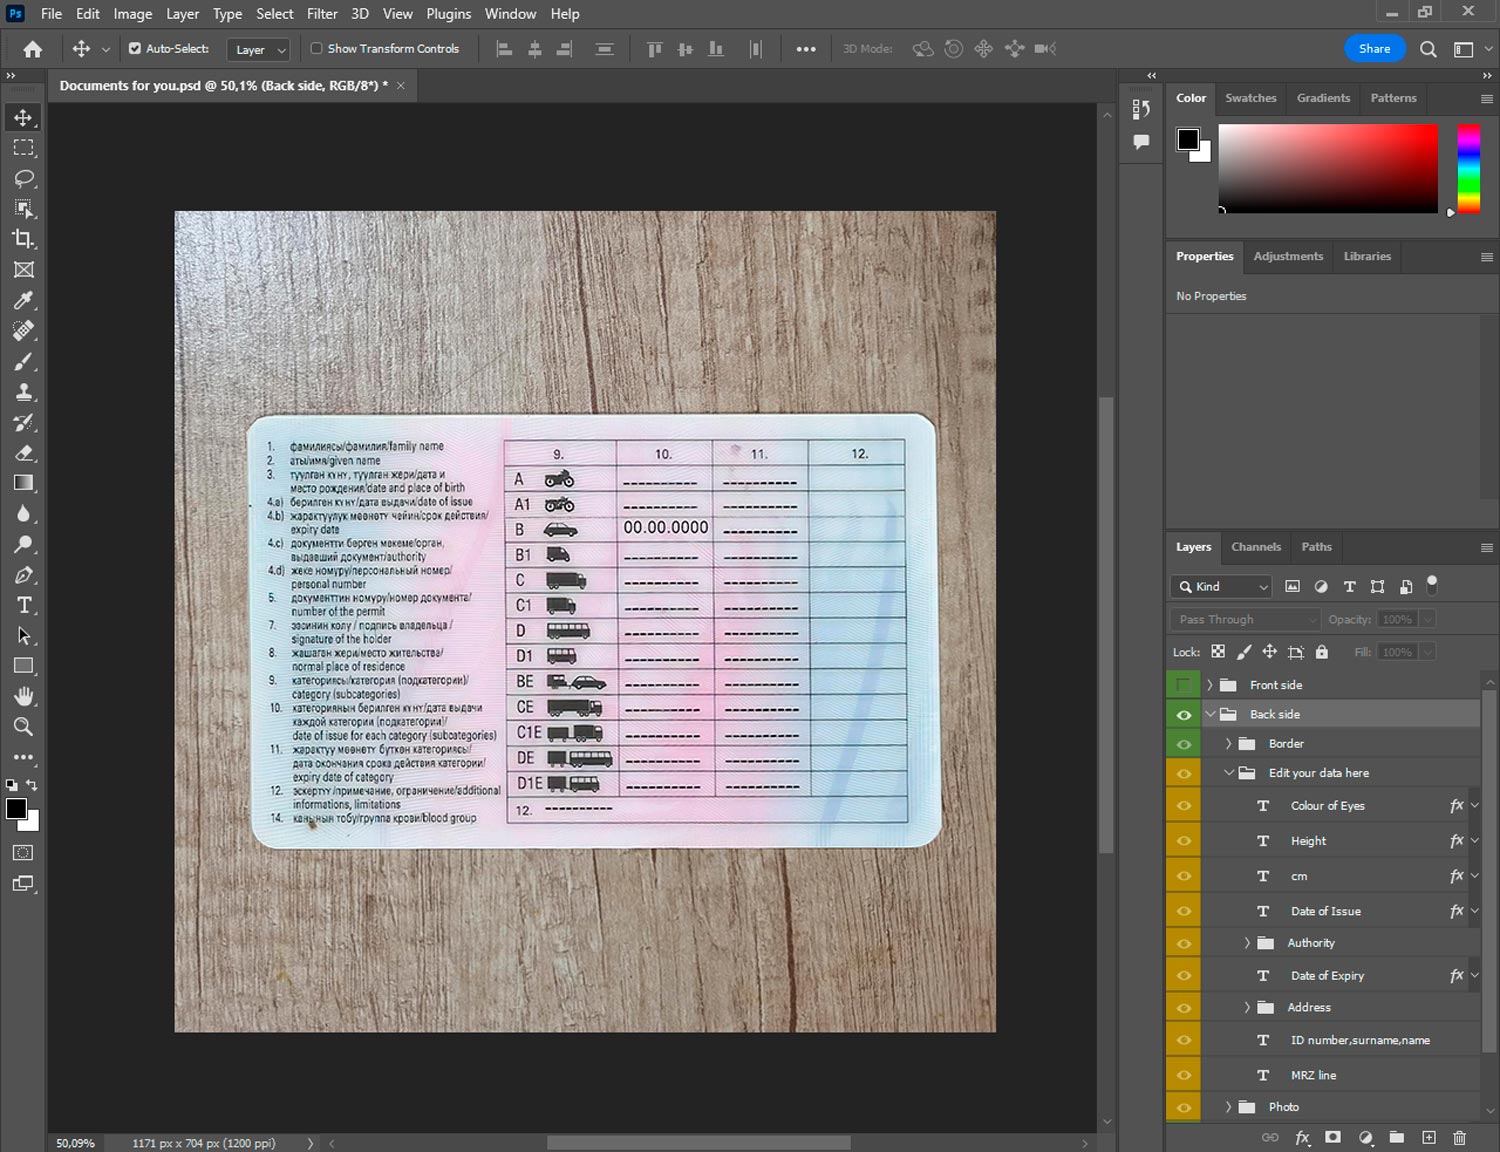Activate the Clone Stamp tool
This screenshot has width=1500, height=1152.
coord(24,392)
